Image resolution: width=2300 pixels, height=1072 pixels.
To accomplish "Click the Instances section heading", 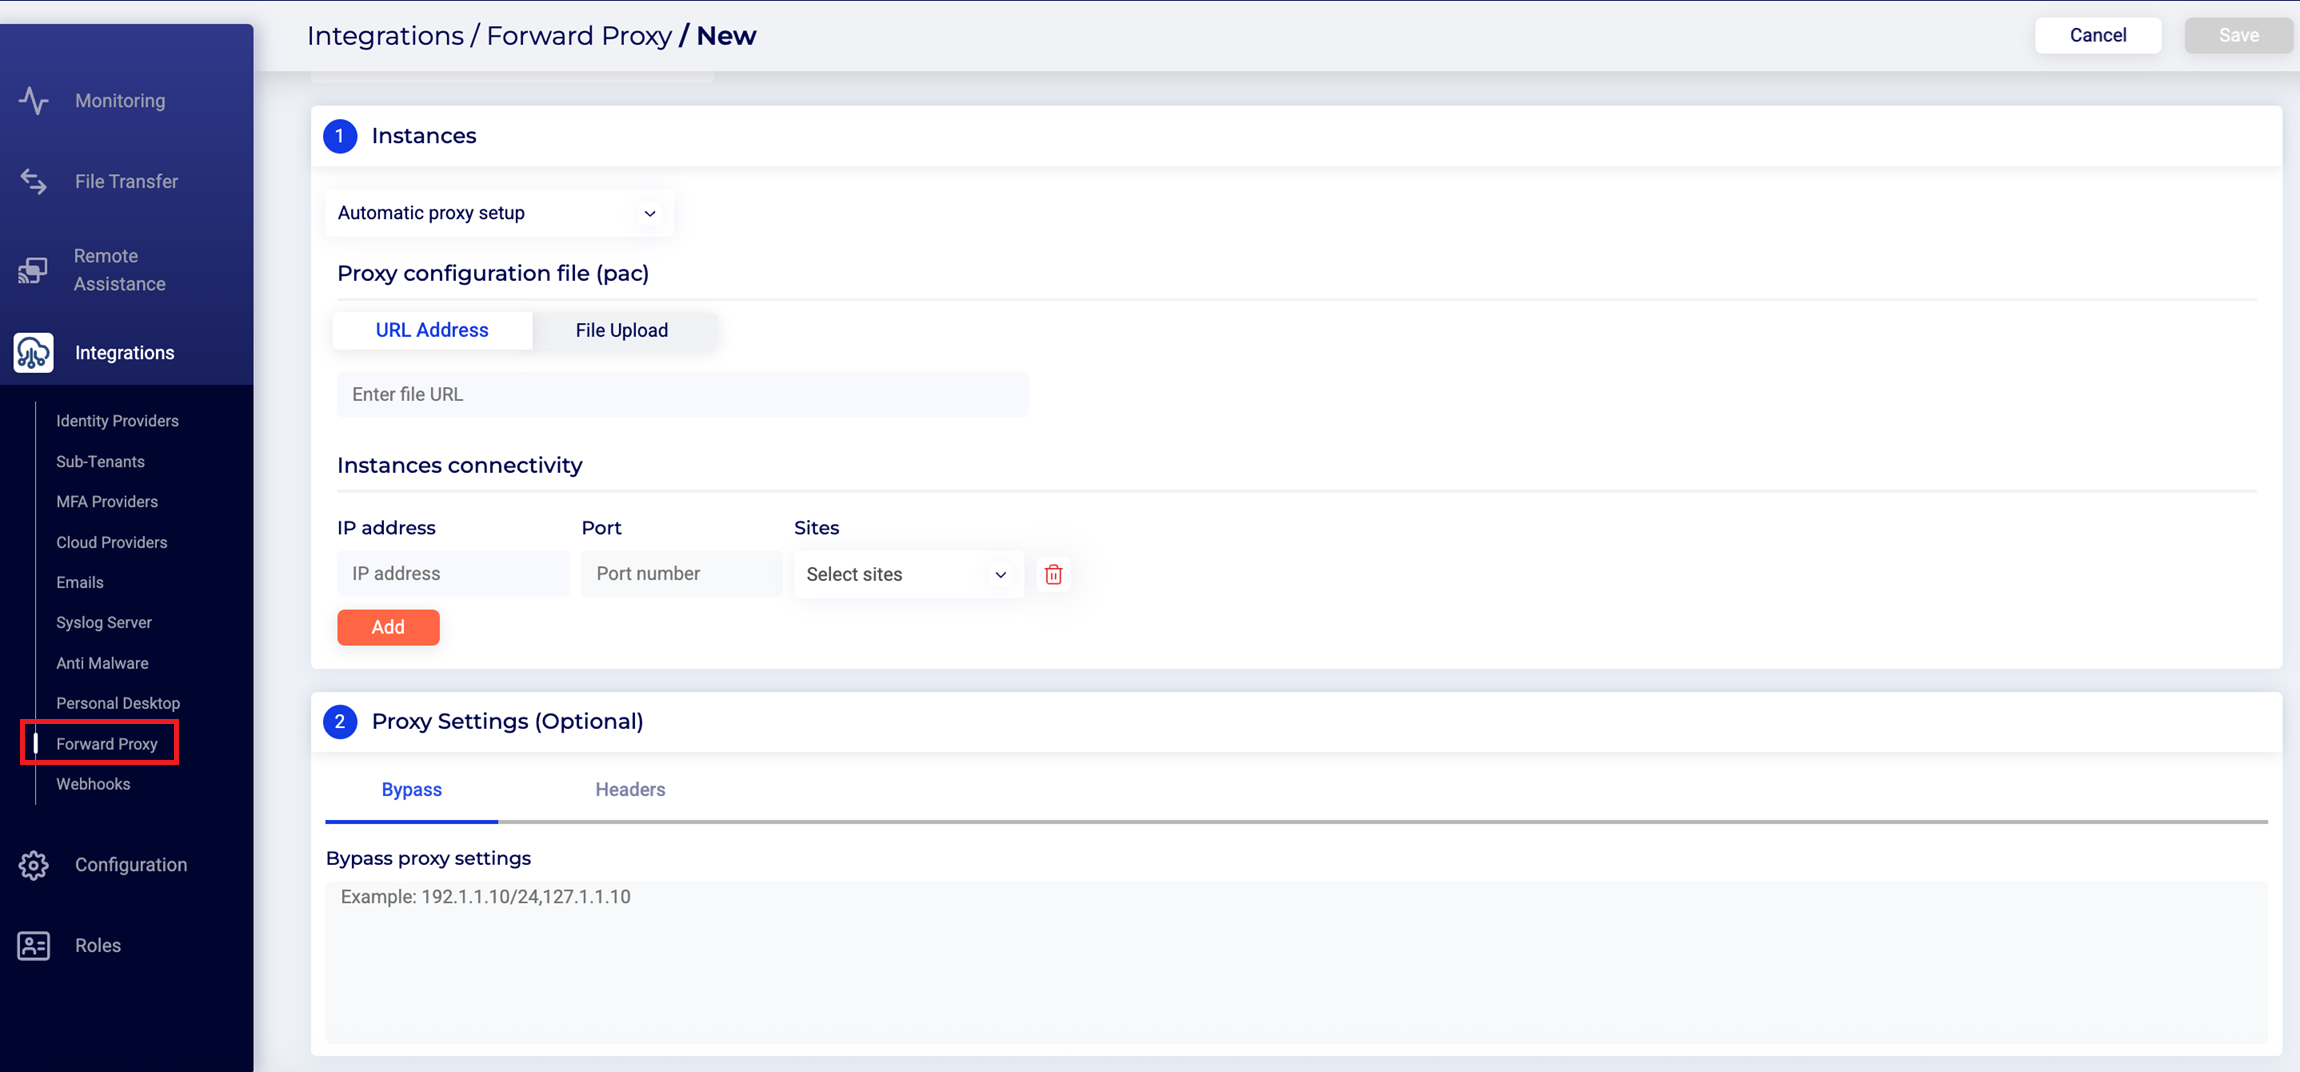I will [x=424, y=136].
